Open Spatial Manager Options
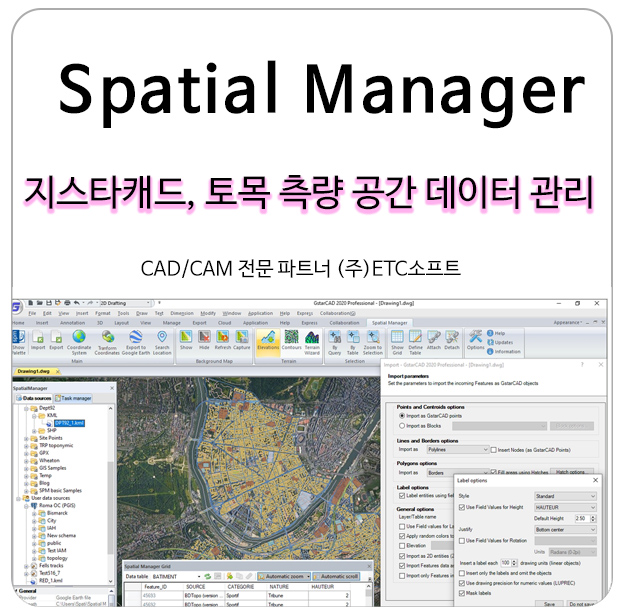Viewport: 624px width, 615px height. (x=476, y=340)
